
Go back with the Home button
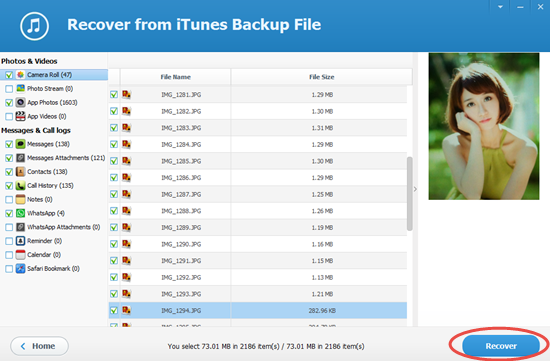pyautogui.click(x=39, y=346)
